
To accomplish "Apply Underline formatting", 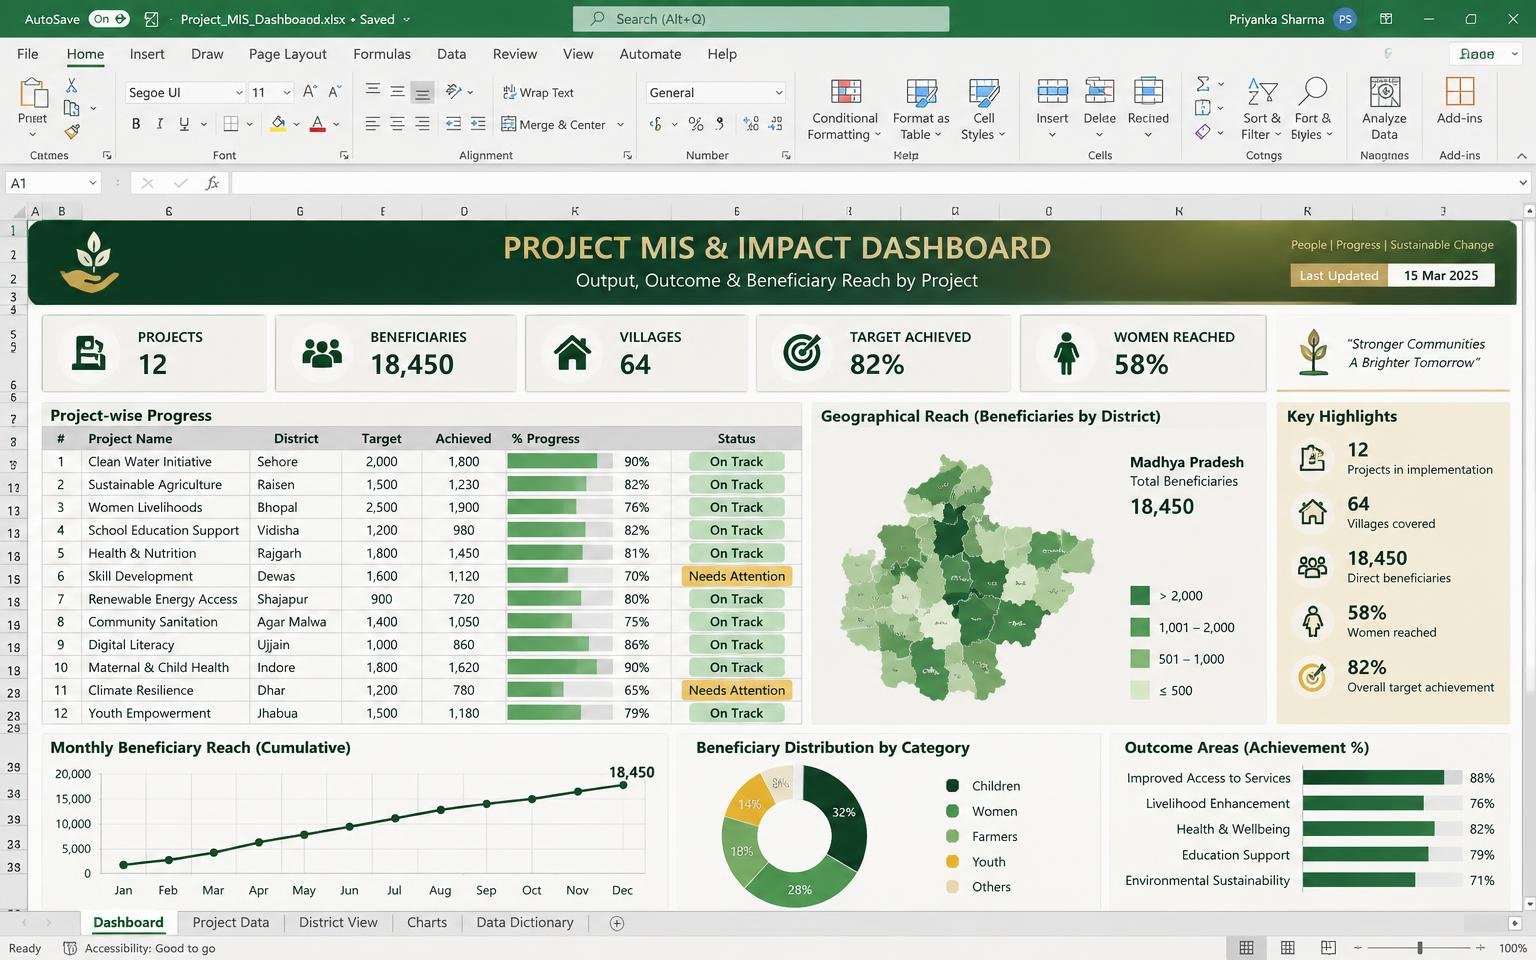I will (184, 124).
